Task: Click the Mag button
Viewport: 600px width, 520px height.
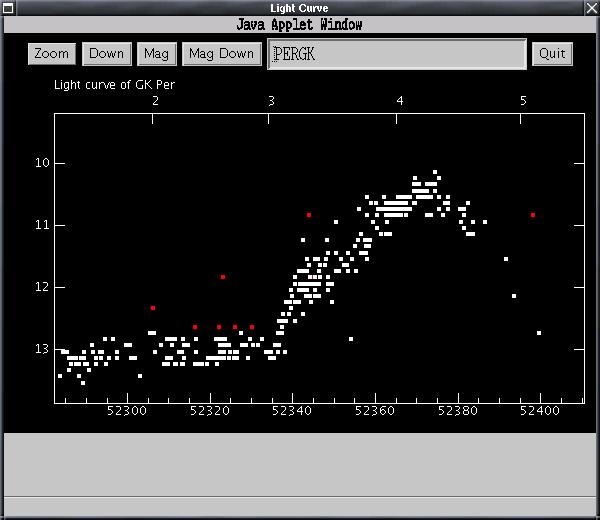Action: (x=157, y=54)
